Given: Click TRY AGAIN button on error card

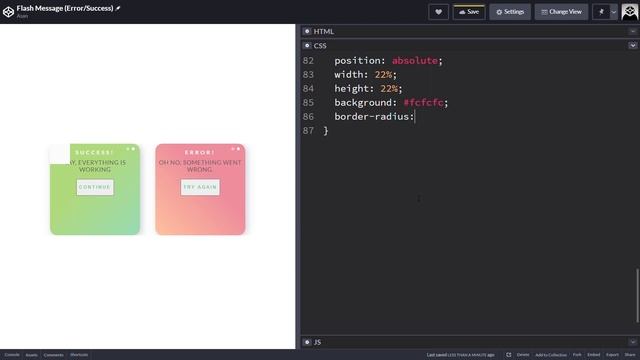Looking at the screenshot, I should 200,187.
